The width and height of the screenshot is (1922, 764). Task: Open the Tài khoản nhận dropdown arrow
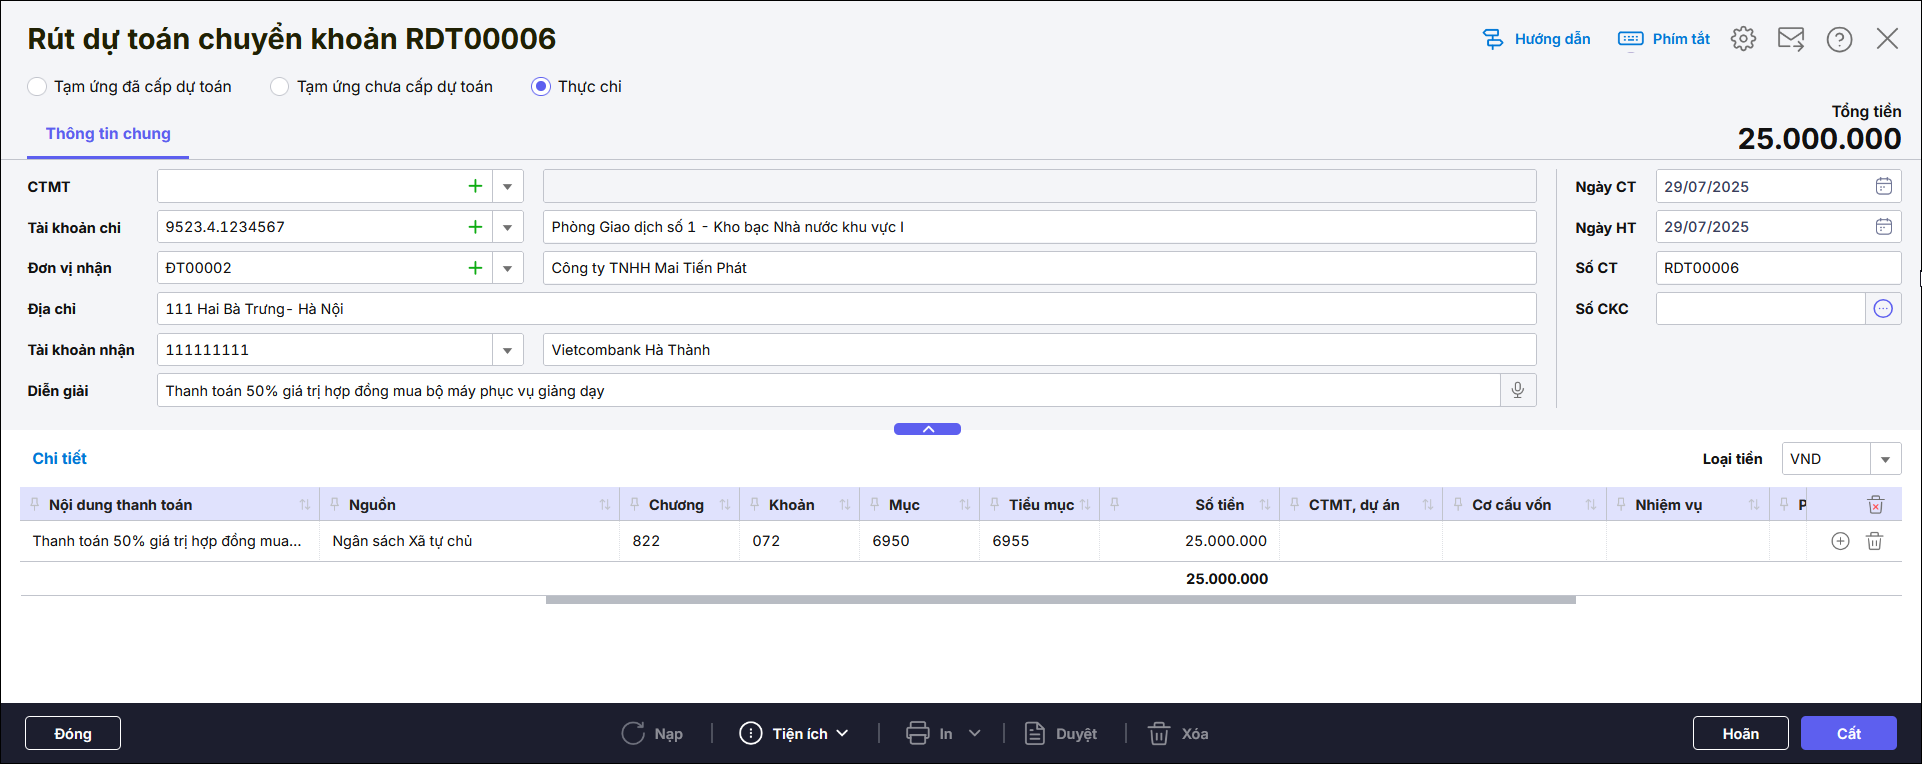[507, 350]
